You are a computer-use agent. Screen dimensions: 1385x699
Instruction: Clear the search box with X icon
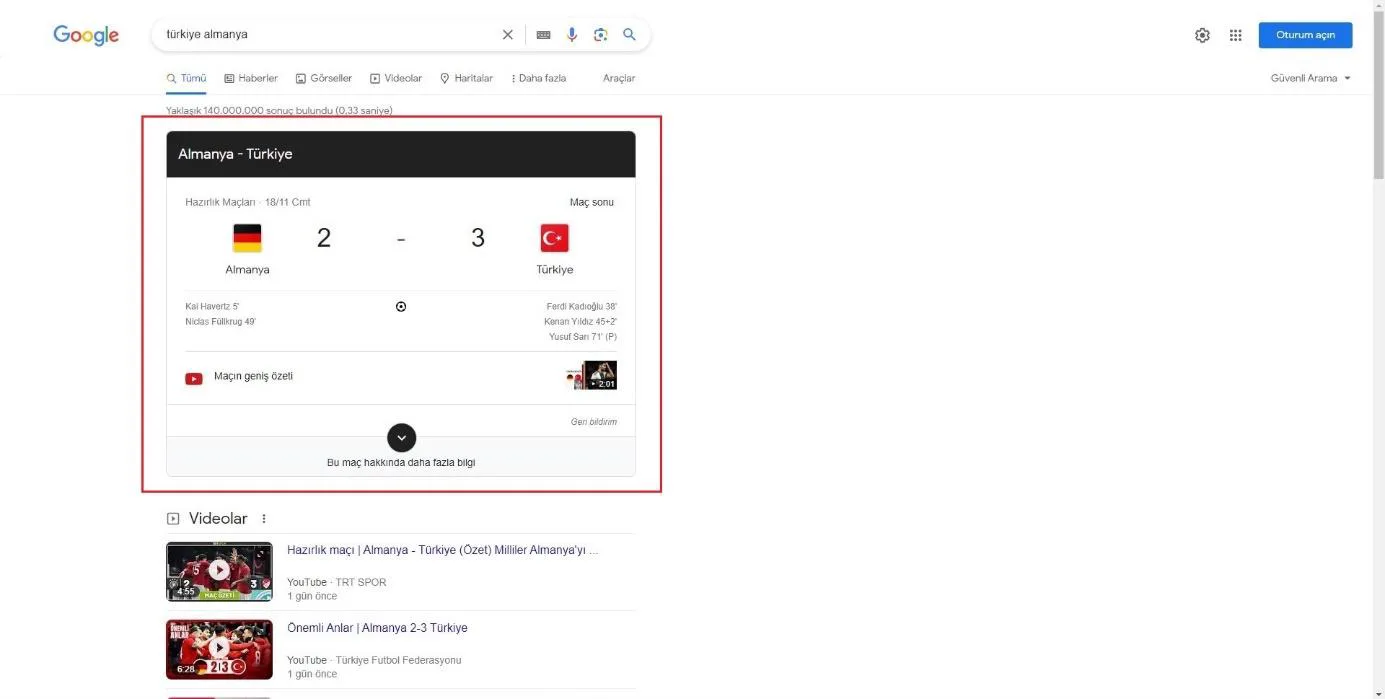[x=507, y=34]
